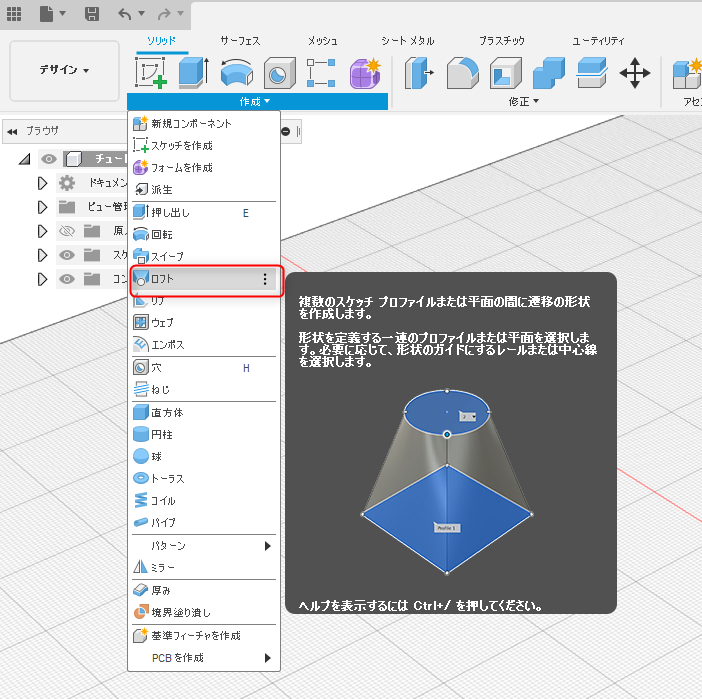Open the PCB を作成 submenu
Screen dimensions: 702x699
(x=204, y=658)
